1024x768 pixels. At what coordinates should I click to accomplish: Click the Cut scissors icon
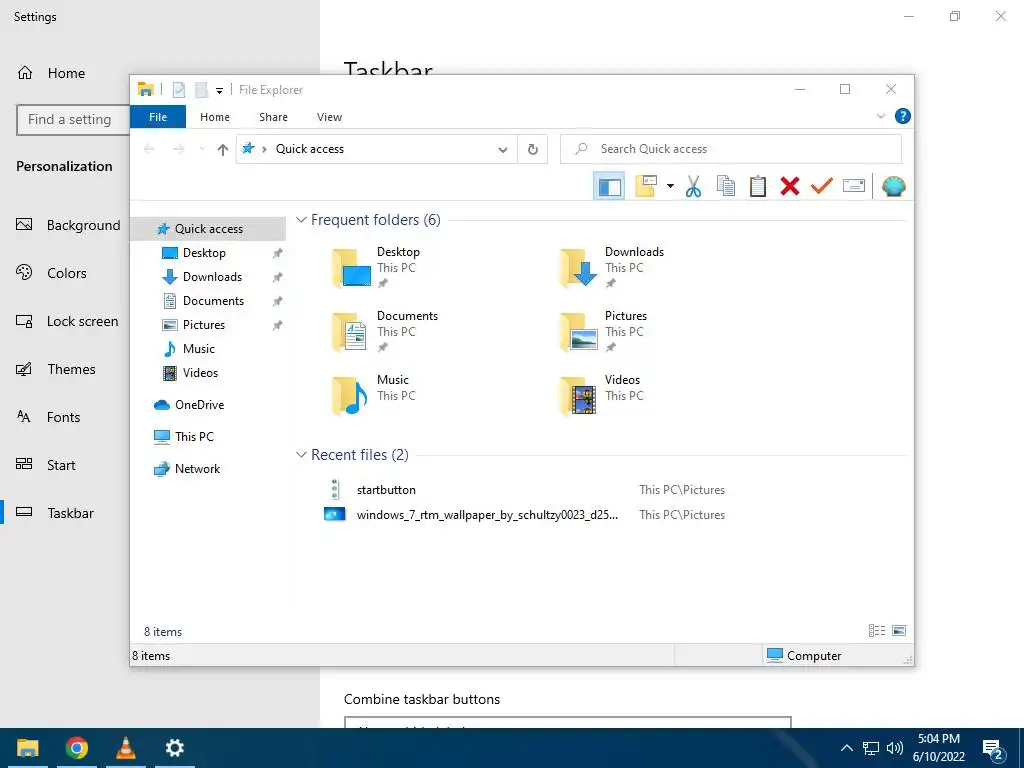pos(693,187)
